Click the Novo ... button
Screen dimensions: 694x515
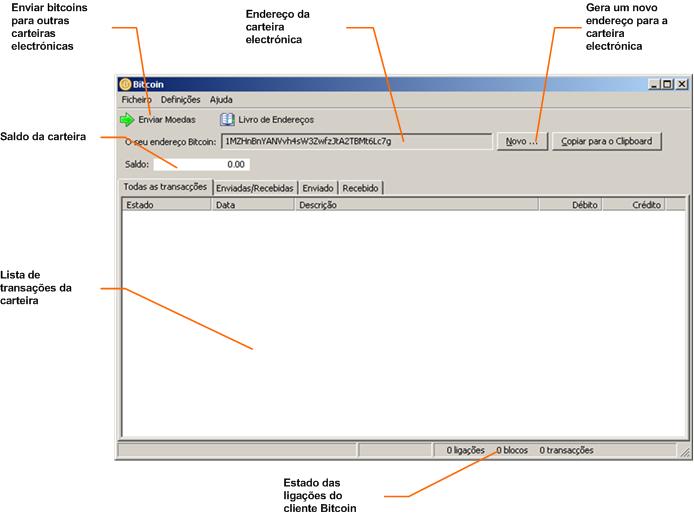pos(522,141)
